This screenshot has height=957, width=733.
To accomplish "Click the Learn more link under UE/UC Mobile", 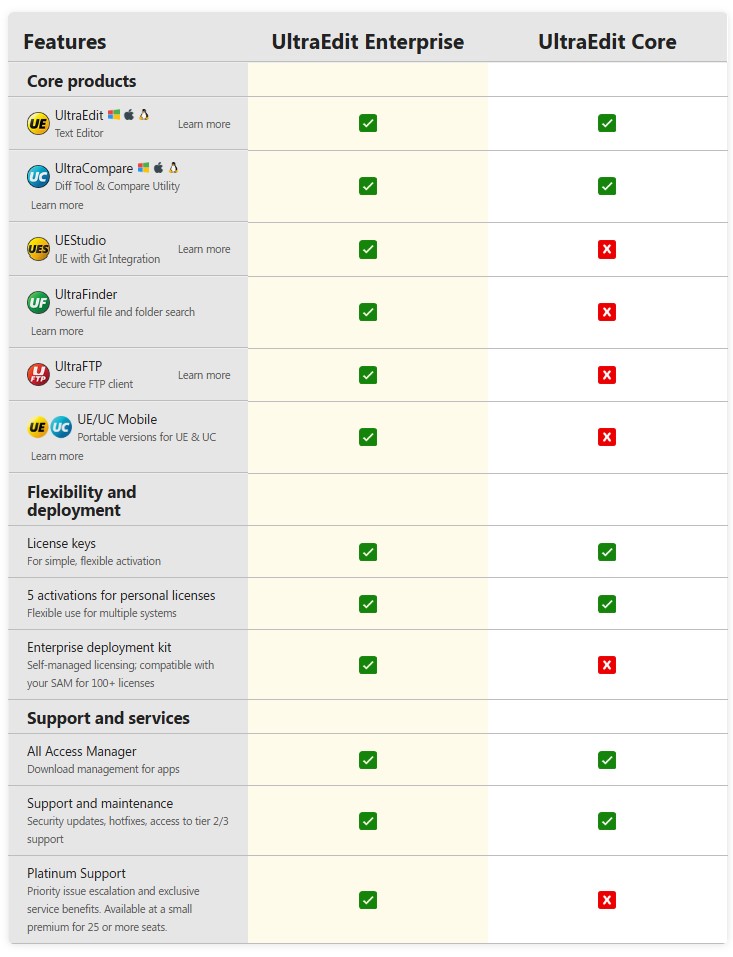I will pyautogui.click(x=57, y=456).
